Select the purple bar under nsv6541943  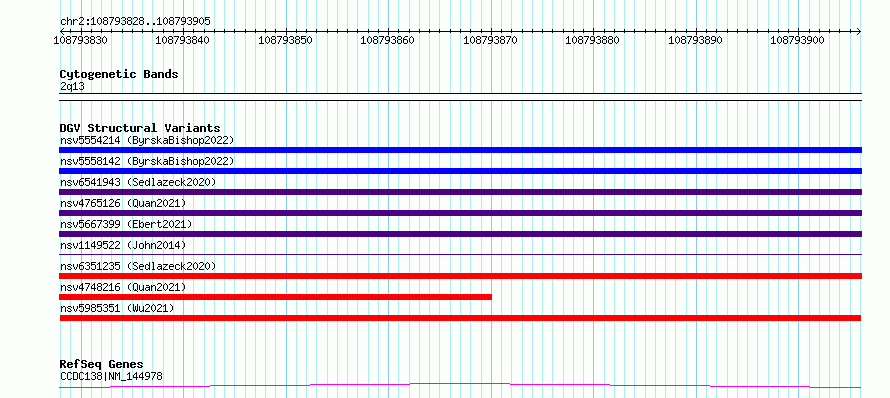tap(460, 192)
